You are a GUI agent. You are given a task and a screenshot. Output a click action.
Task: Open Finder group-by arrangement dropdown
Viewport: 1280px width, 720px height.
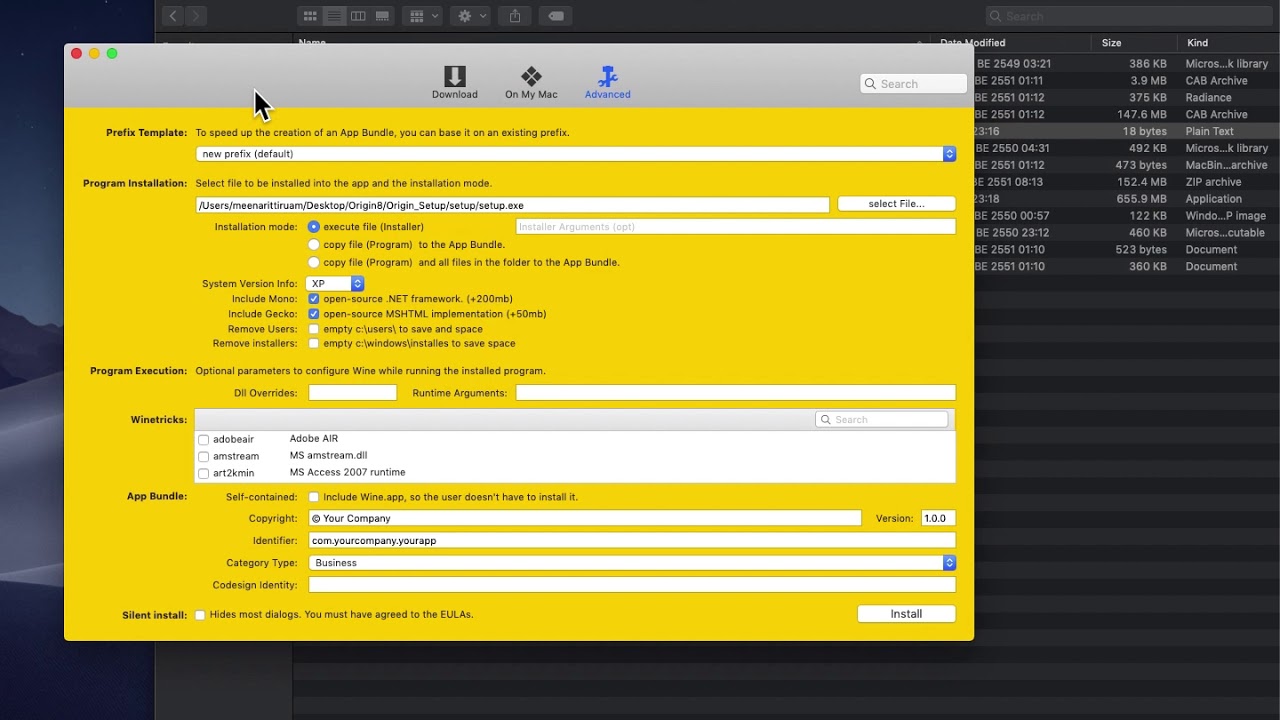click(424, 16)
